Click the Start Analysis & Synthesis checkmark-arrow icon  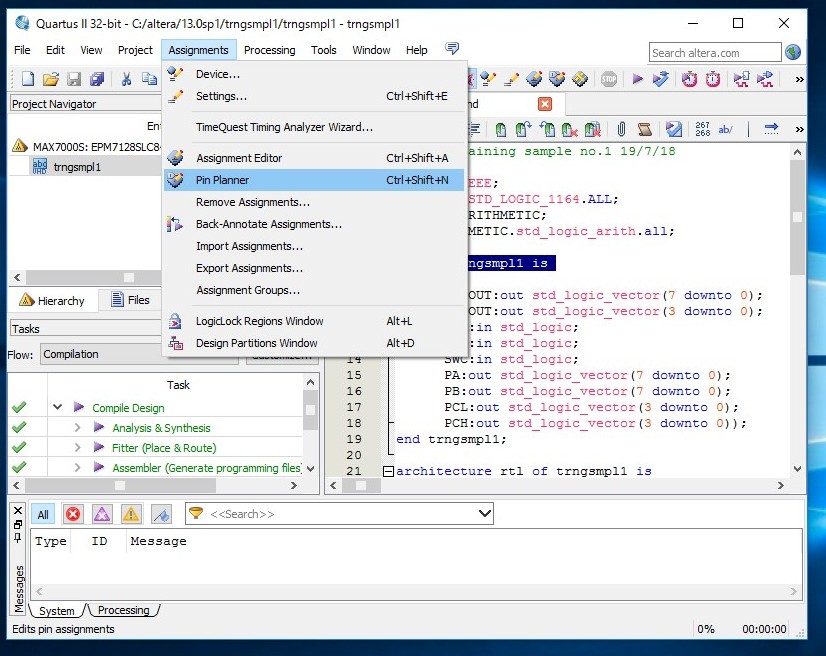(x=660, y=79)
